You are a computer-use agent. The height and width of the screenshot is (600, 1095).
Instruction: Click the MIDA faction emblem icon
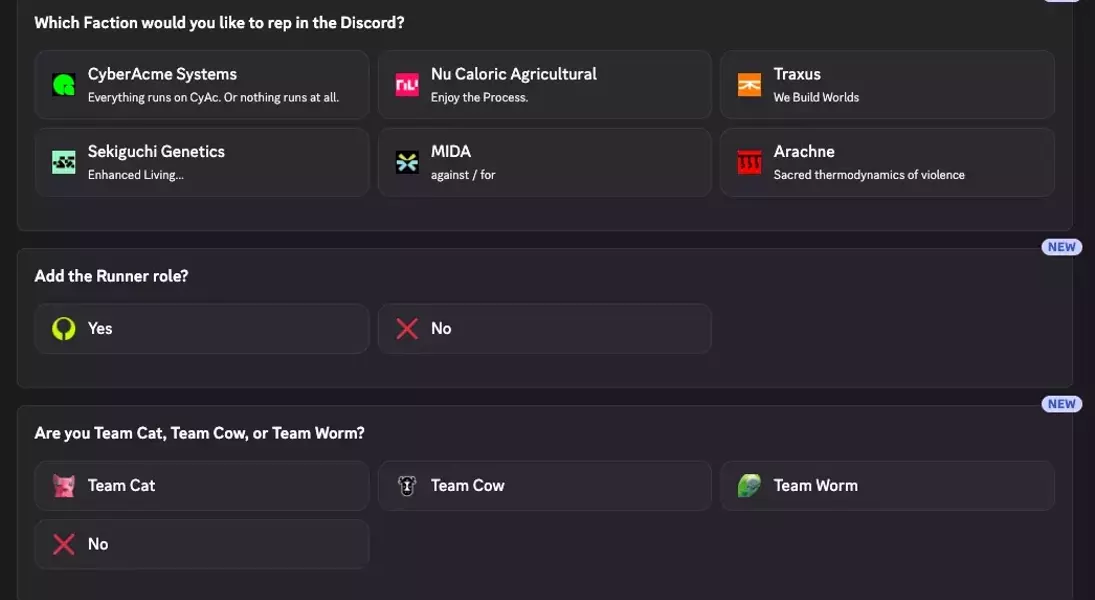(407, 162)
